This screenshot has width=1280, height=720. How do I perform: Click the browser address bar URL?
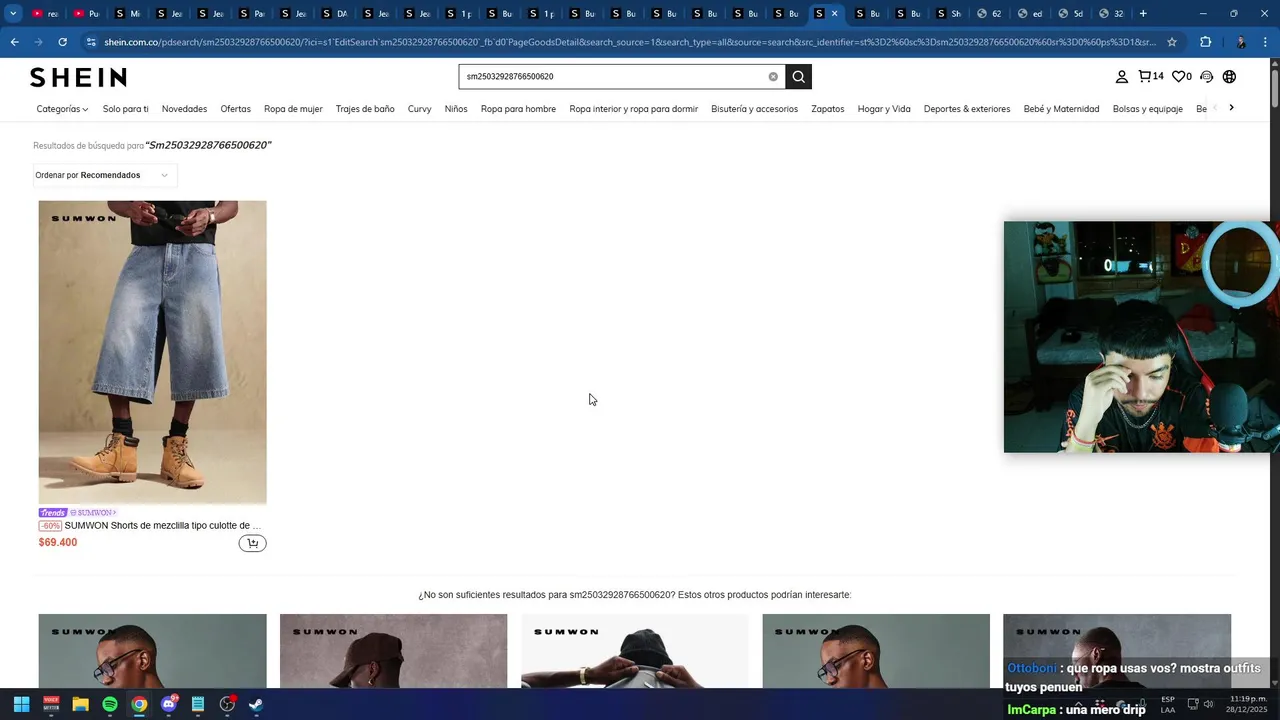click(628, 42)
